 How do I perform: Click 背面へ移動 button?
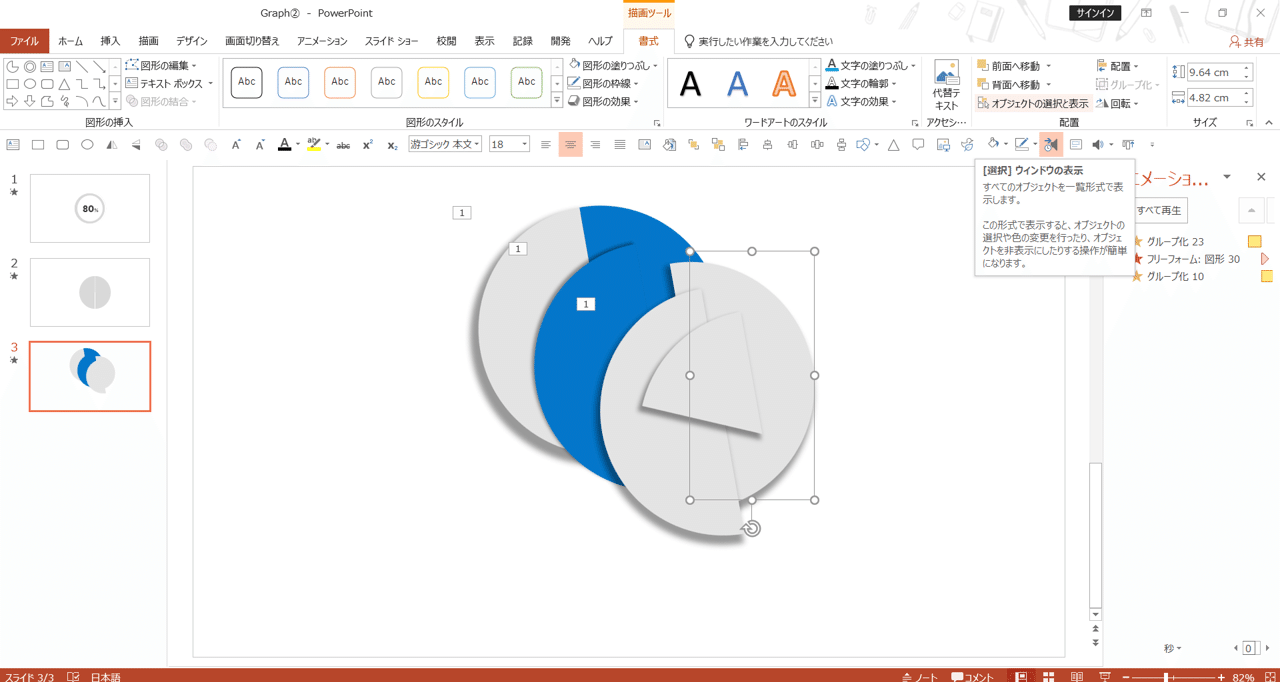pos(1014,84)
